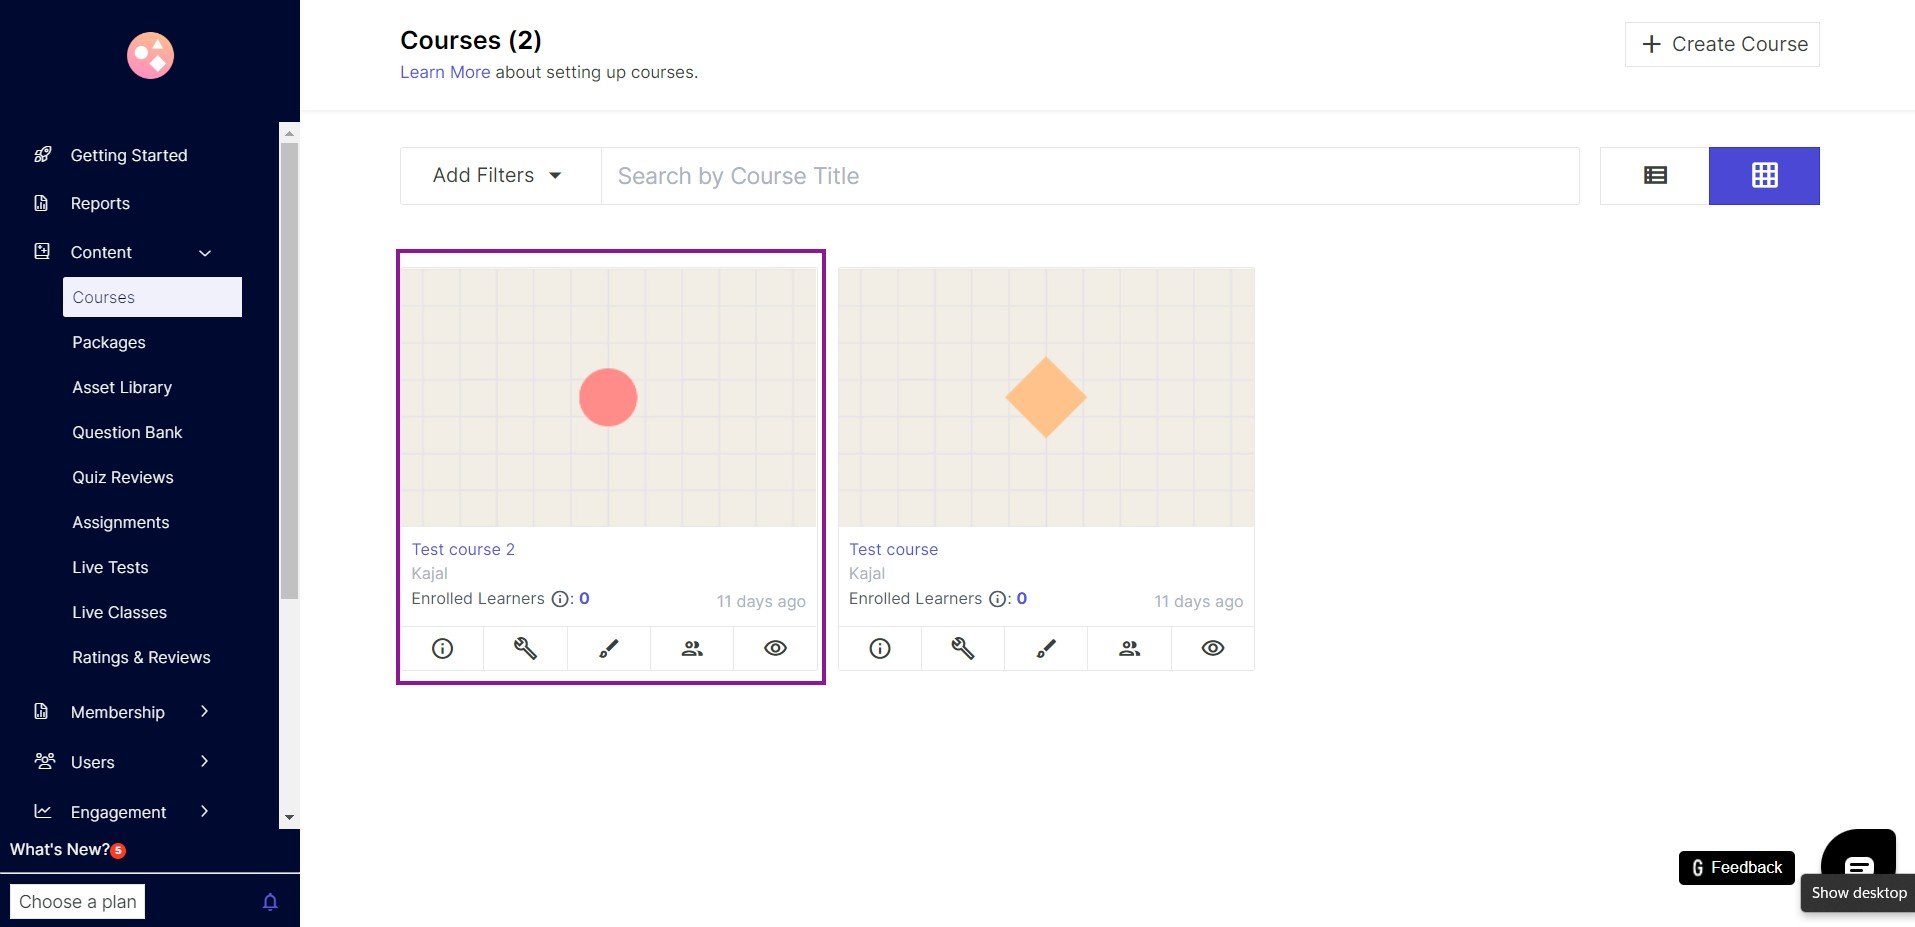Click the Search by Course Title field
Viewport: 1915px width, 927px height.
coord(1090,176)
